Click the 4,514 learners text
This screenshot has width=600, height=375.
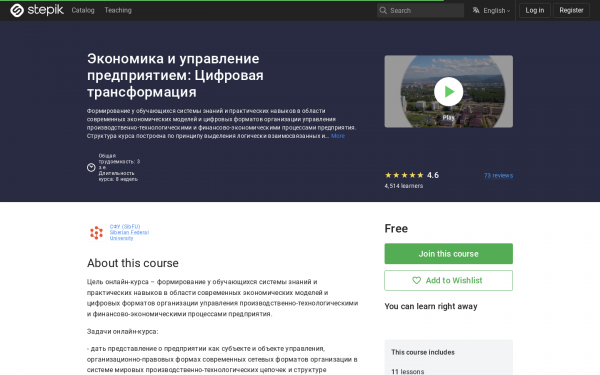pos(404,186)
